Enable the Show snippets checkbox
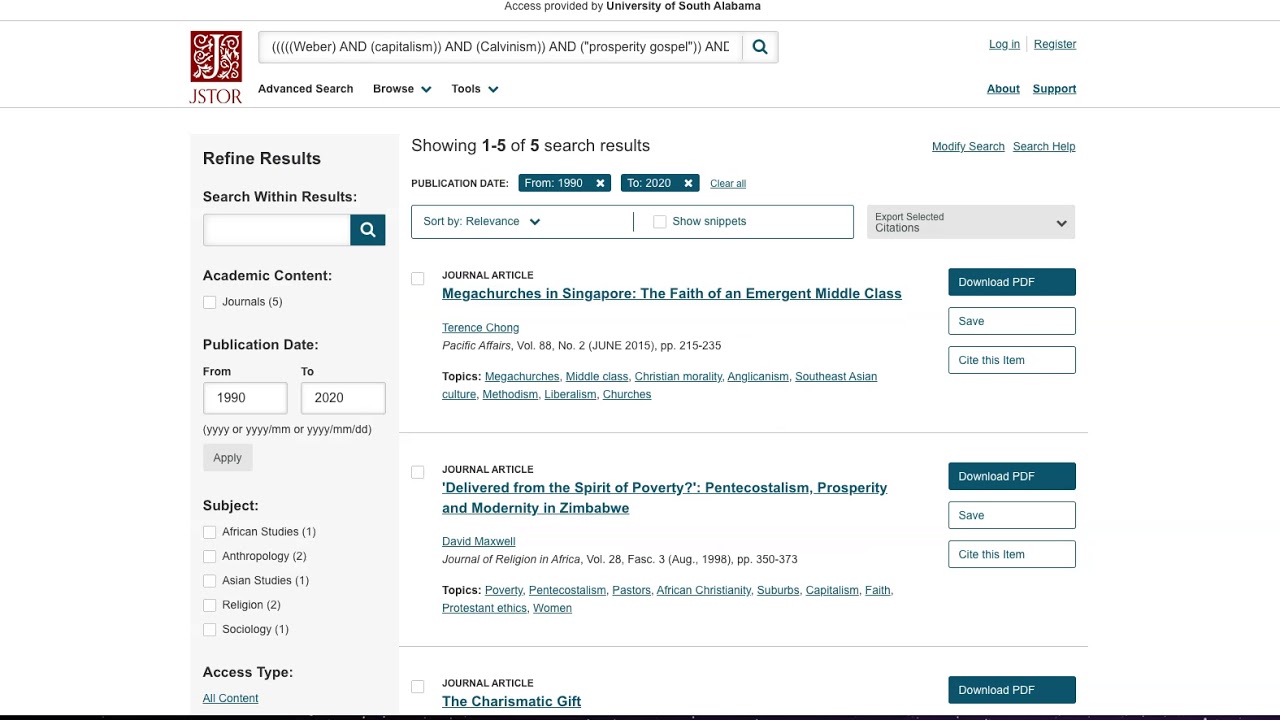Screen dimensions: 1280x720 point(660,222)
